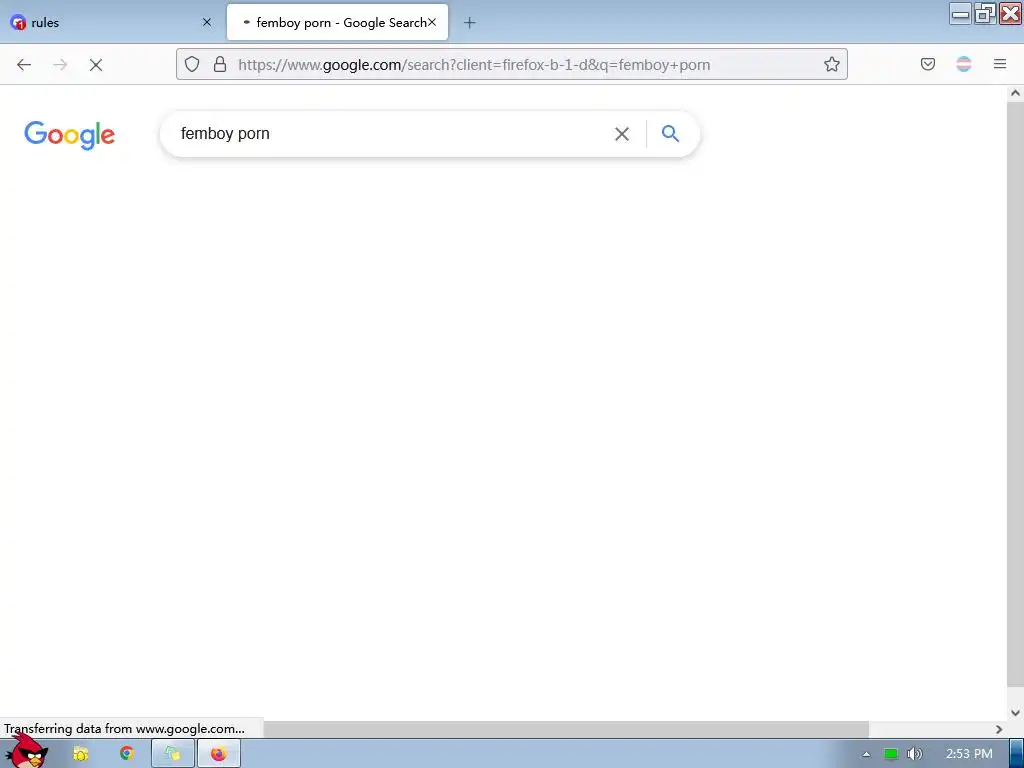Close the rules tab
Screen dimensions: 1024x768
pyautogui.click(x=207, y=22)
